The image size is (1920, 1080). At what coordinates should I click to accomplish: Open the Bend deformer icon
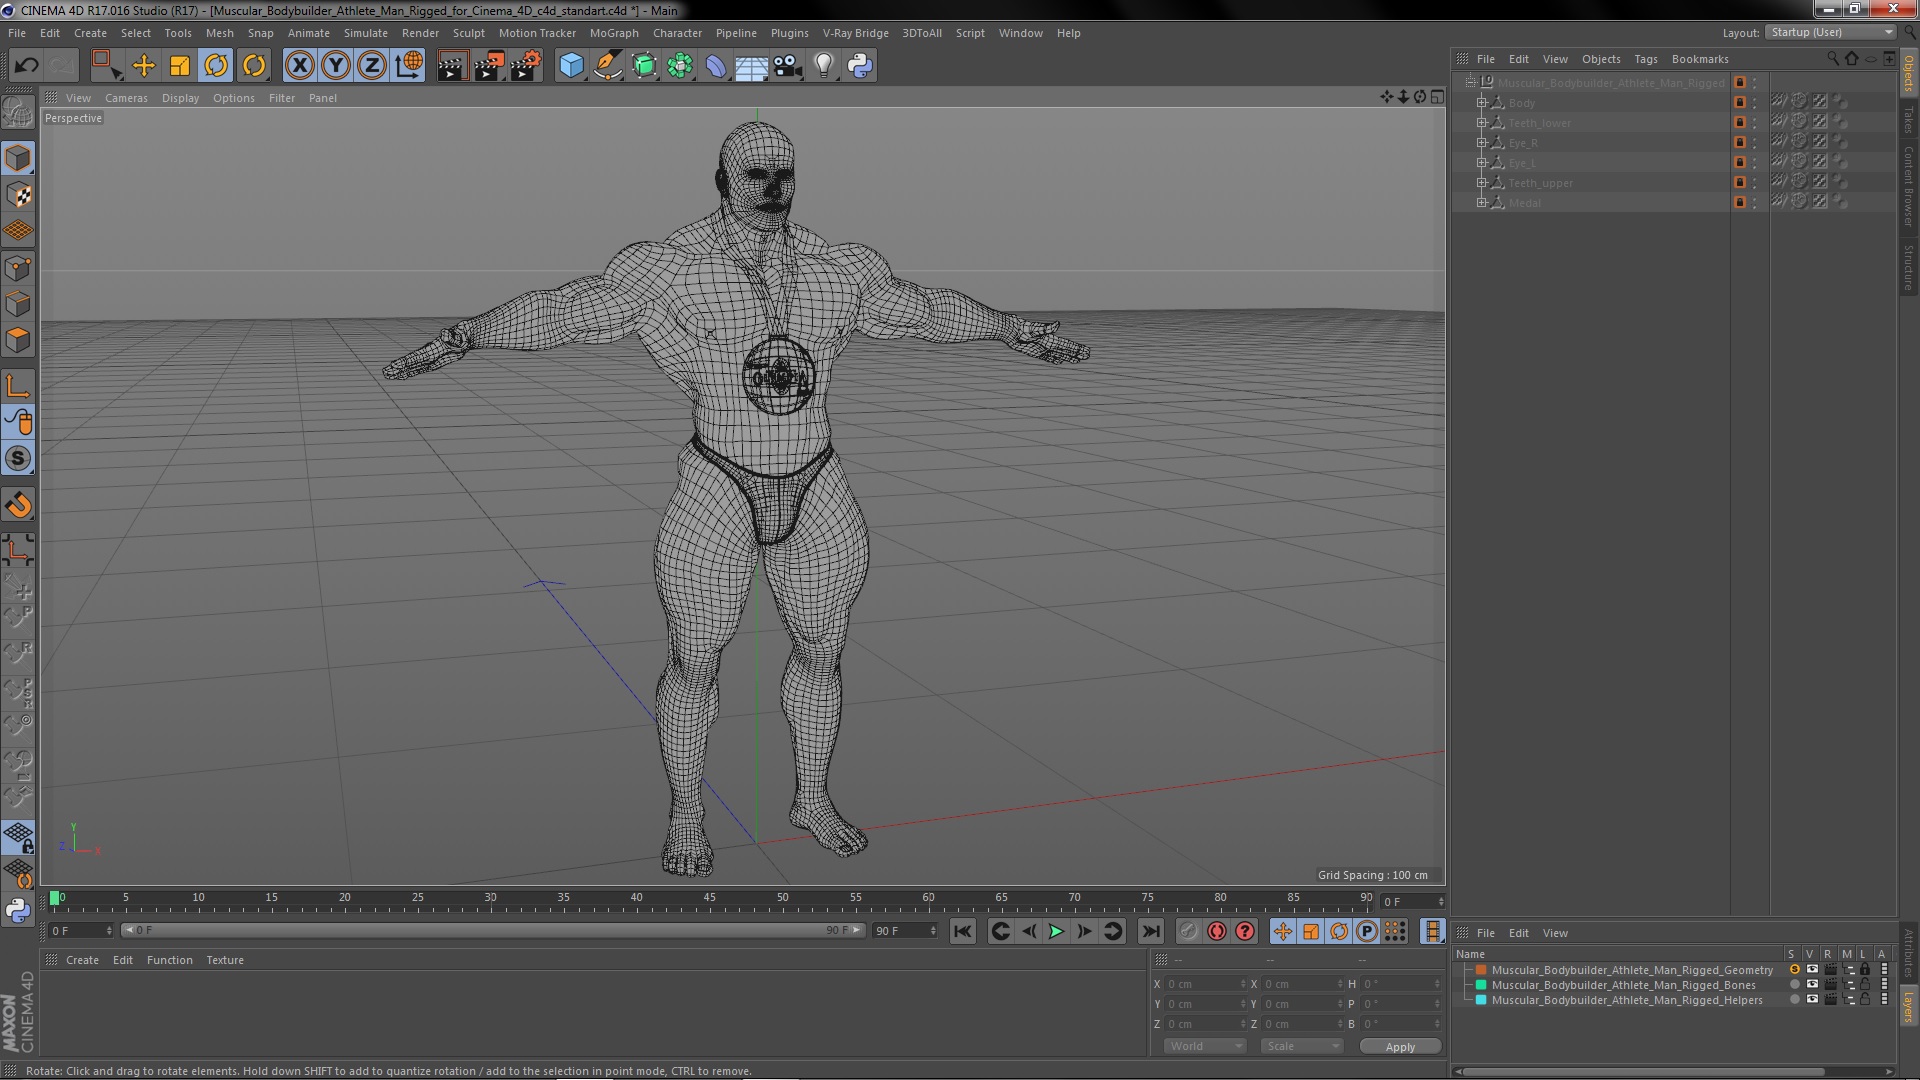pos(716,66)
